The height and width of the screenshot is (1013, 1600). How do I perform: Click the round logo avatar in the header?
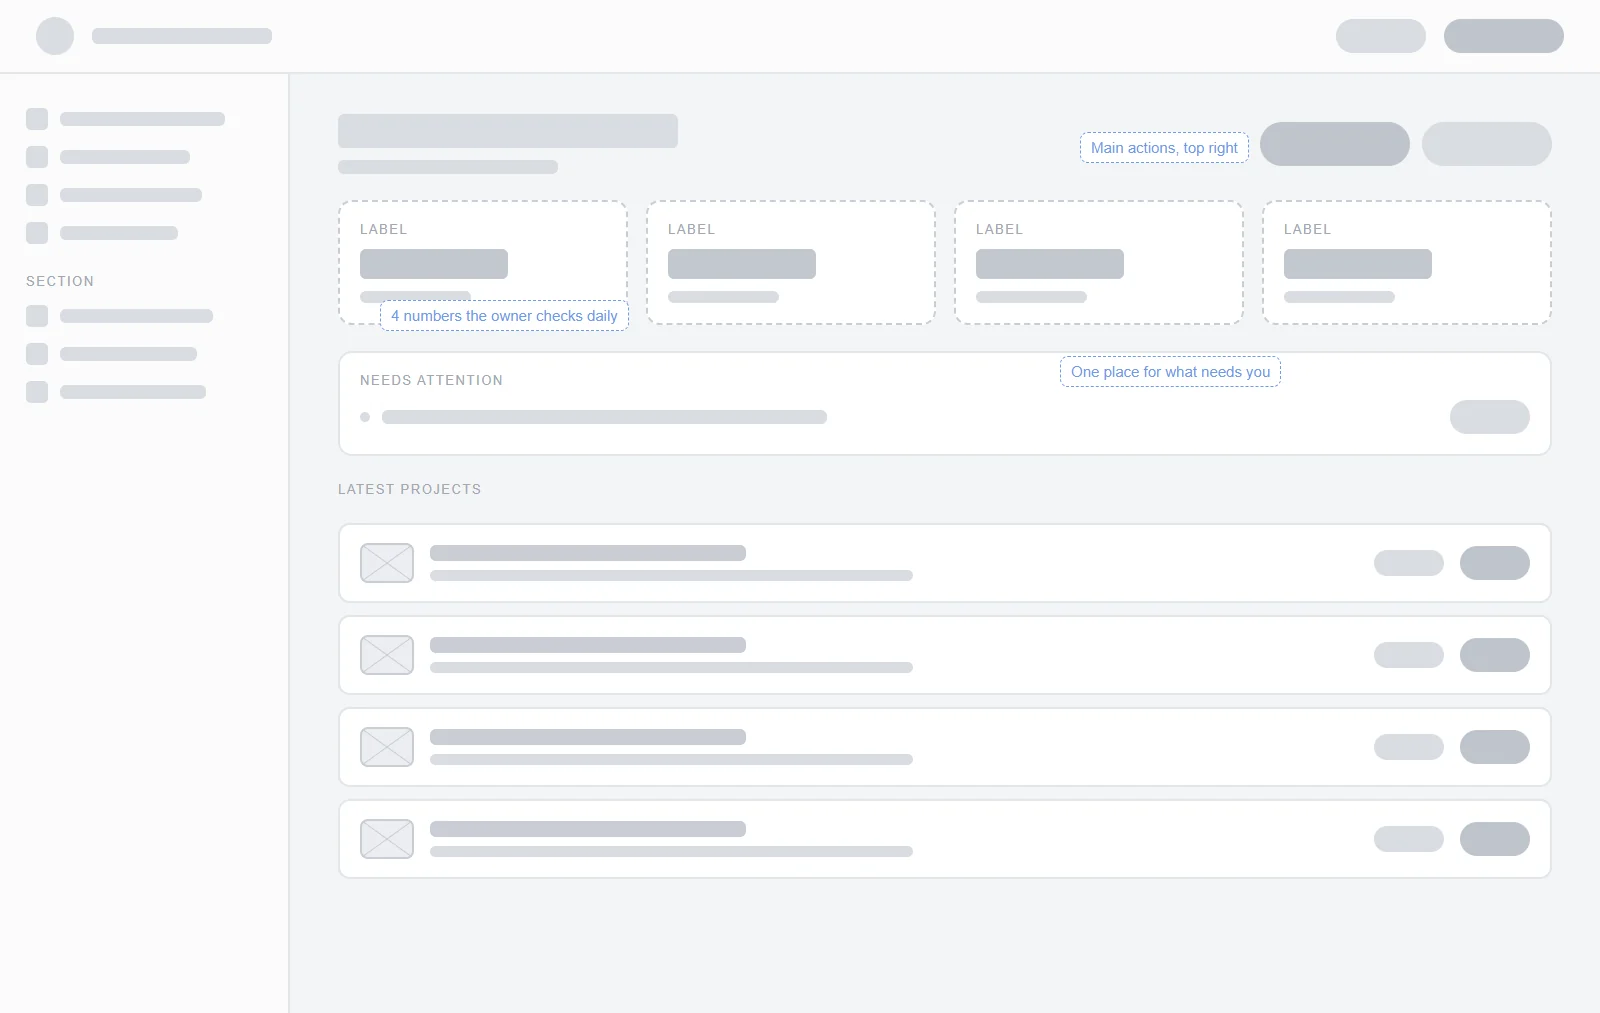(55, 36)
